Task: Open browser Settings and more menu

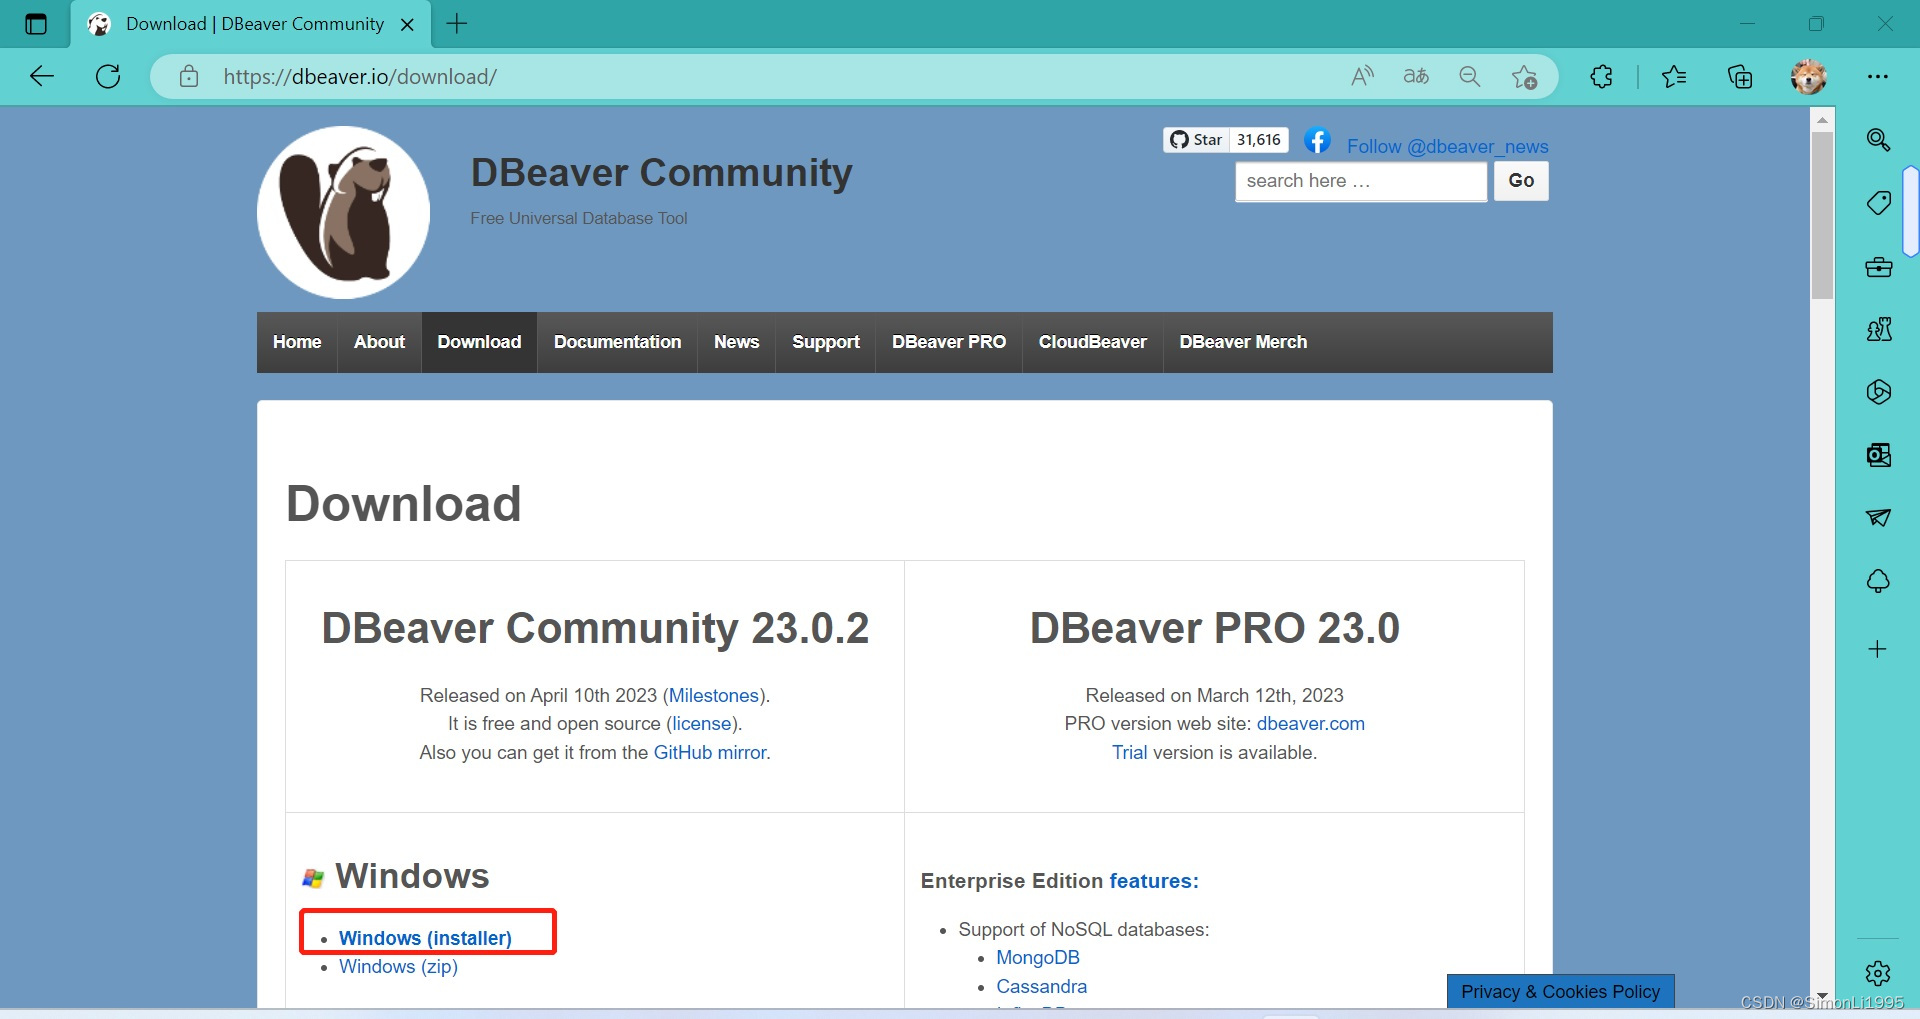Action: pos(1878,76)
